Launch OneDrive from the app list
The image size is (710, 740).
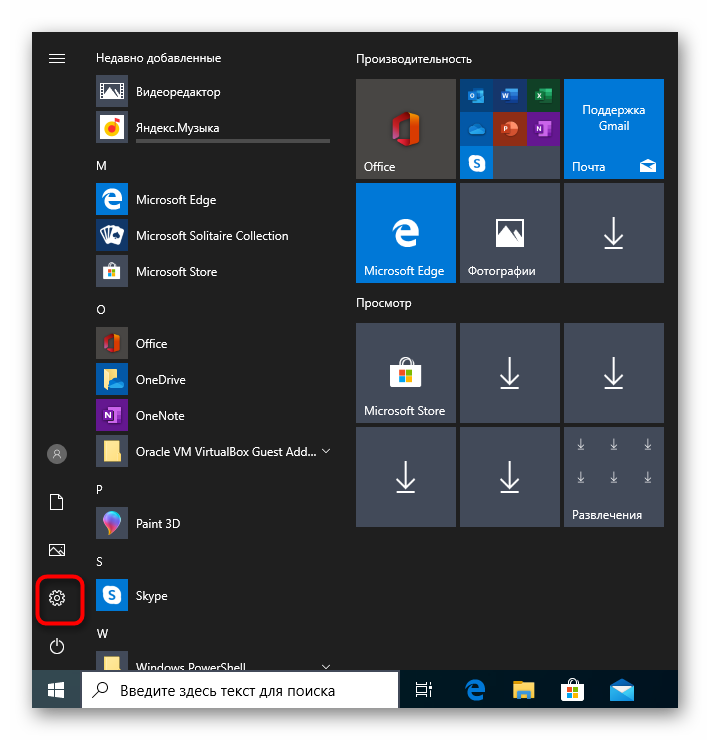pyautogui.click(x=213, y=379)
